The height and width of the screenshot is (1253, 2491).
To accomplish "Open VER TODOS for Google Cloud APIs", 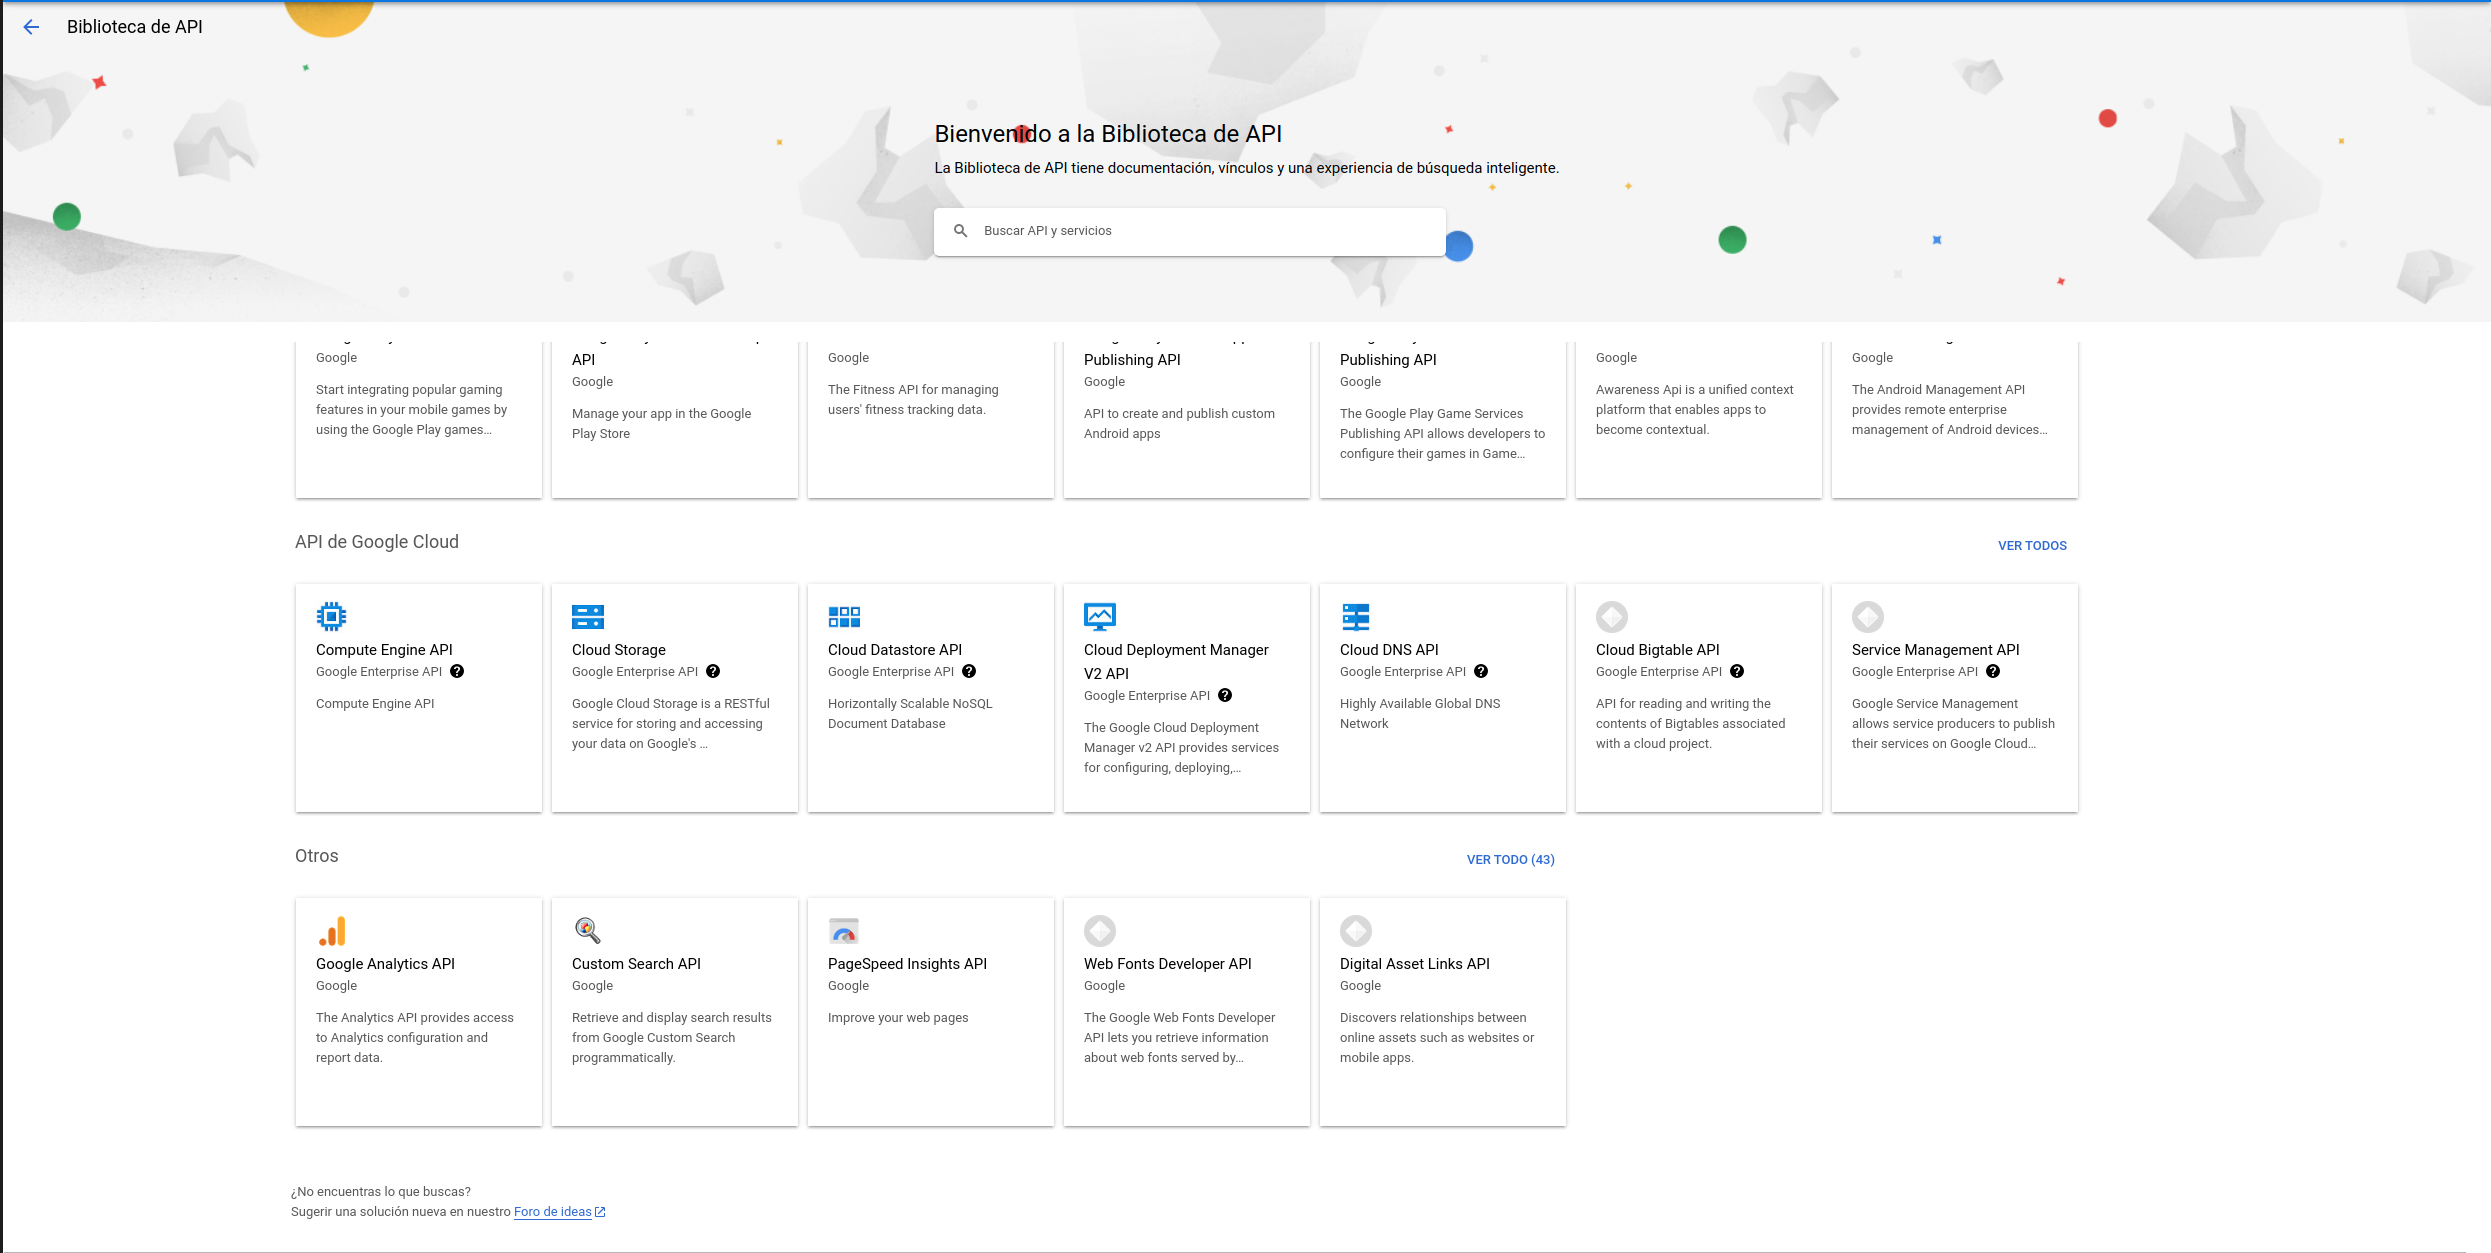I will [2032, 546].
